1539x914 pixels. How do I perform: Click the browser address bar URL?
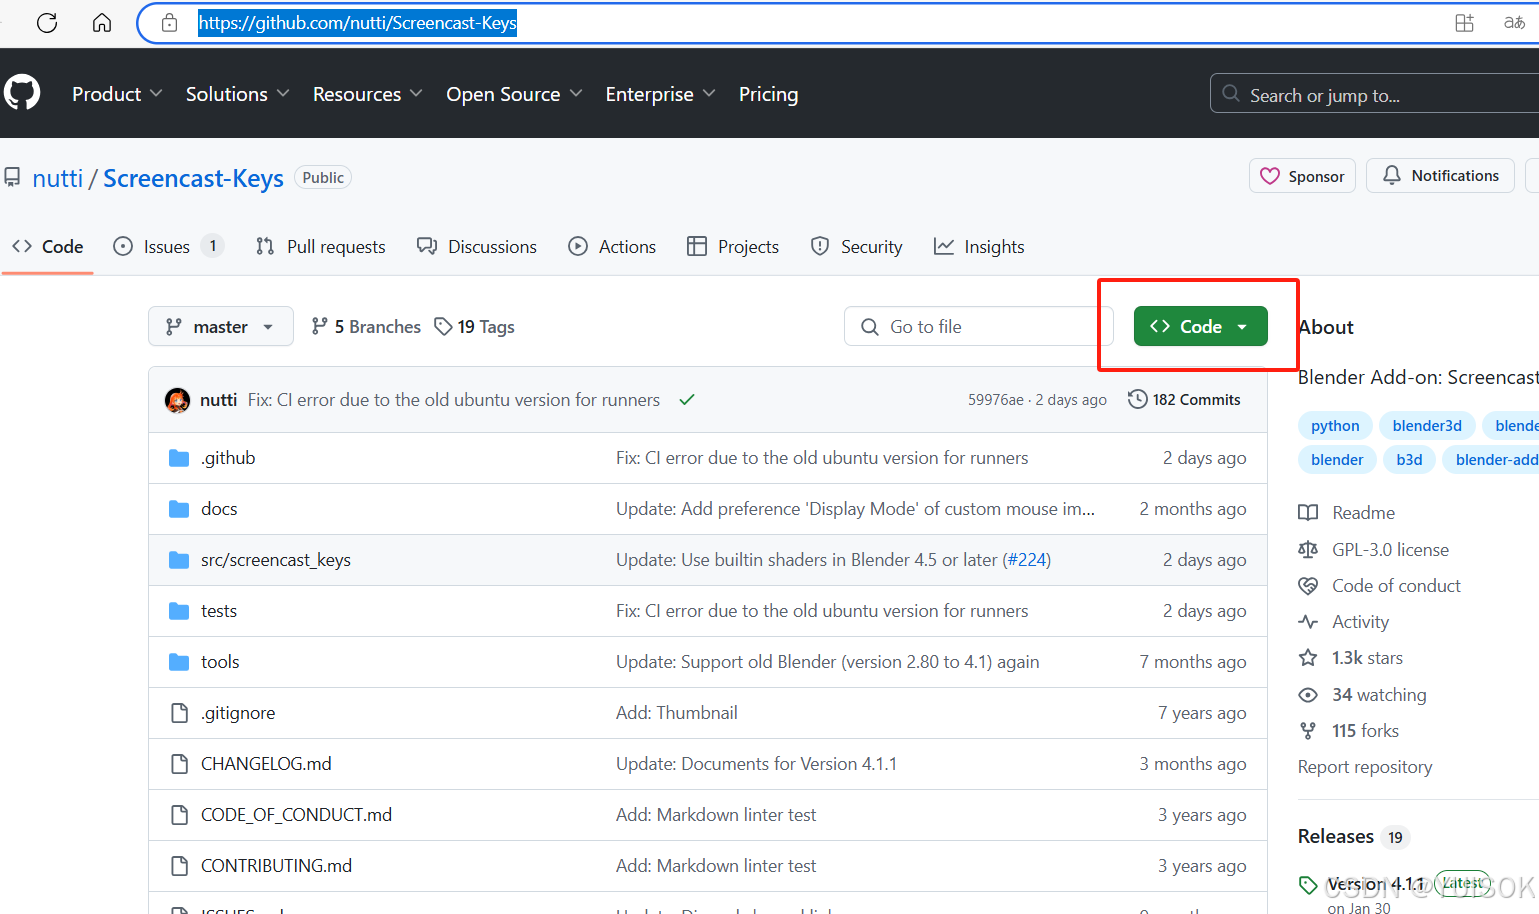(357, 23)
